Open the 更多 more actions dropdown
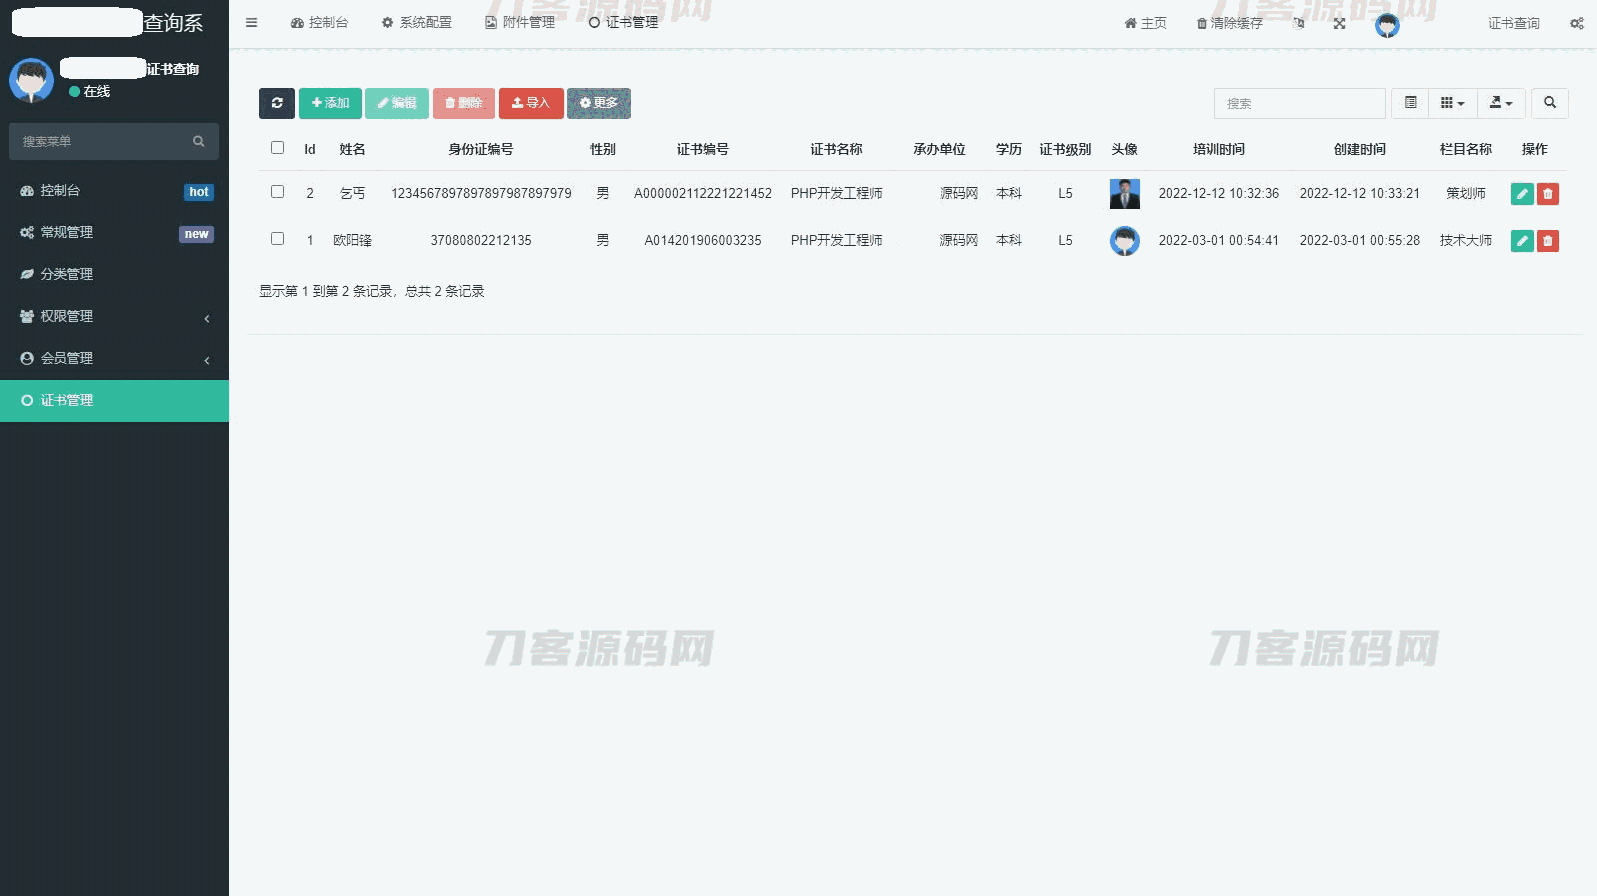 click(599, 103)
